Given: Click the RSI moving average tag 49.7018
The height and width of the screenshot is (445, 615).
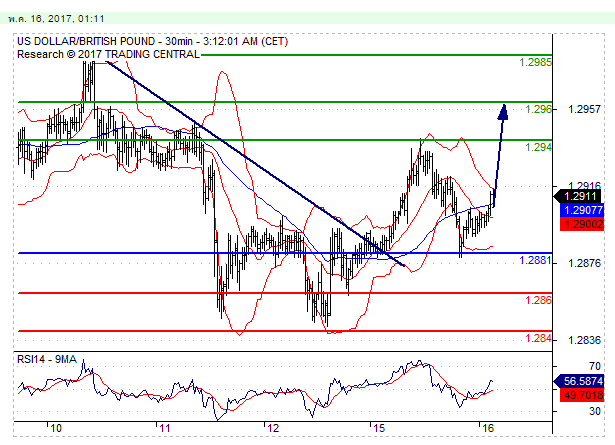Looking at the screenshot, I should coord(582,394).
